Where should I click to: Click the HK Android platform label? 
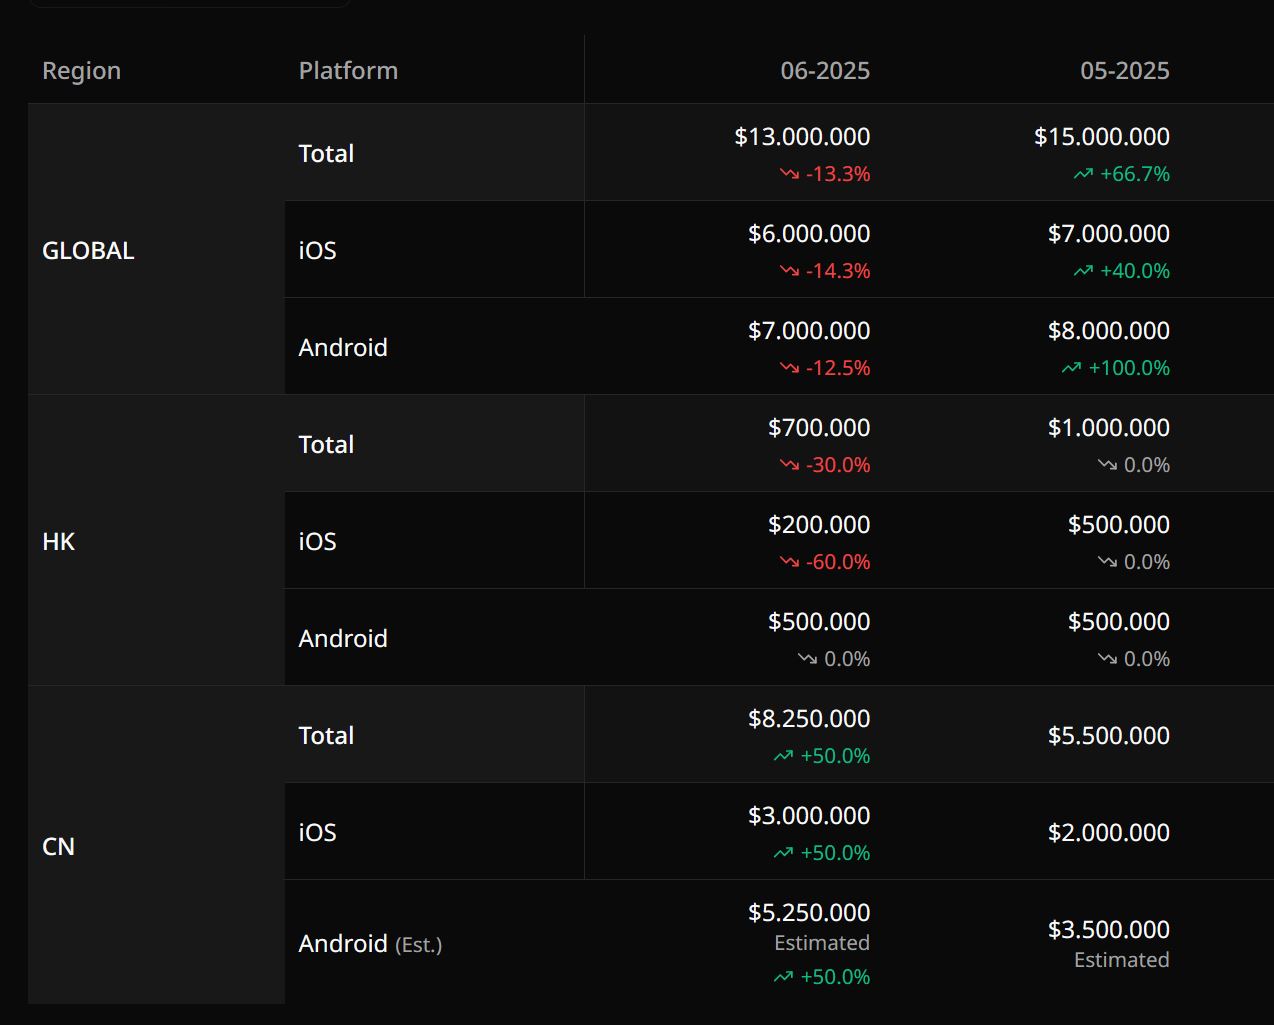343,638
